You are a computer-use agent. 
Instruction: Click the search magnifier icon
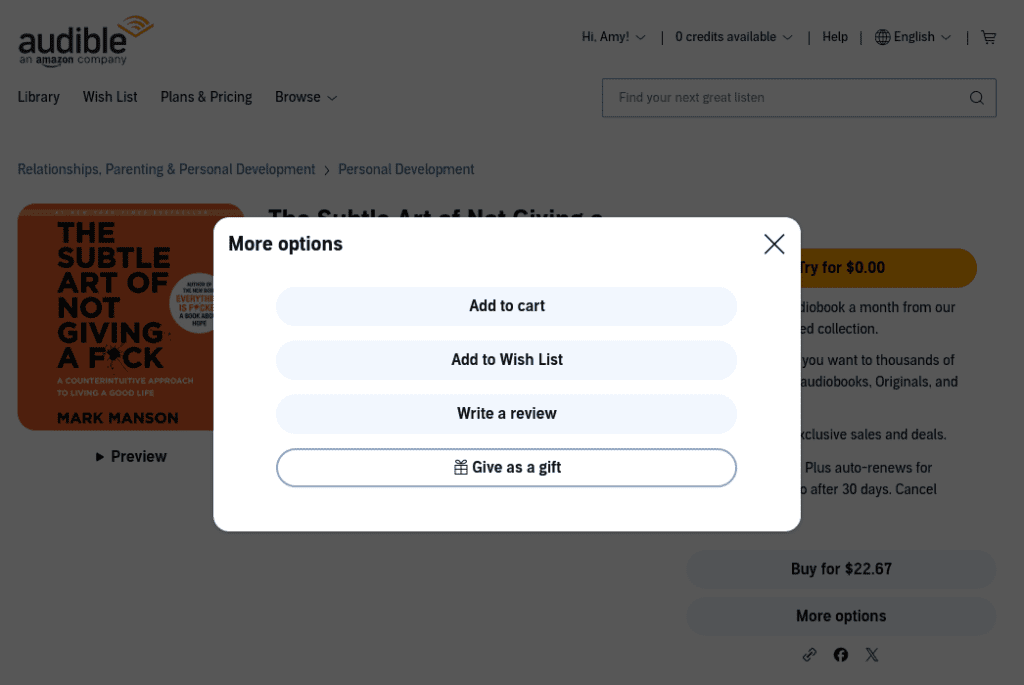pos(976,98)
